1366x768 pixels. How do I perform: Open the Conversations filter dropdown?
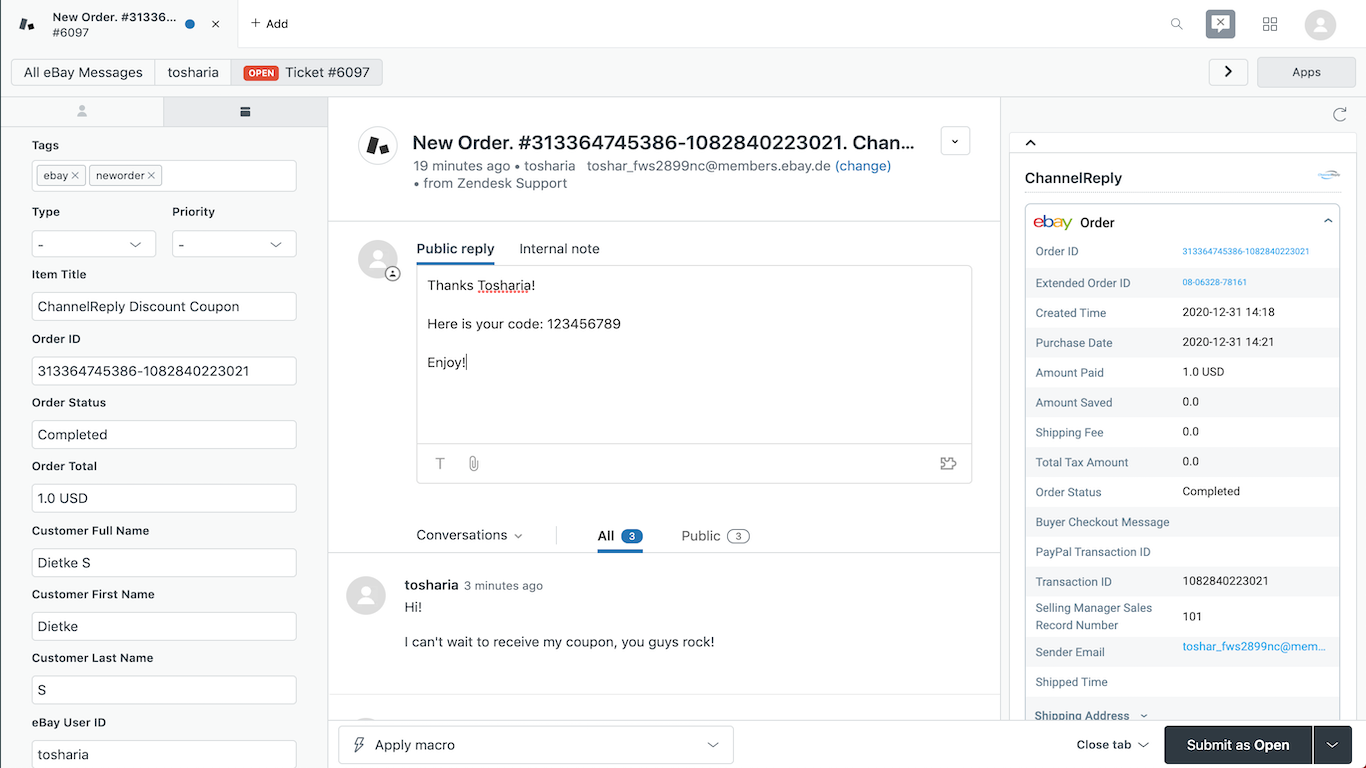point(469,535)
